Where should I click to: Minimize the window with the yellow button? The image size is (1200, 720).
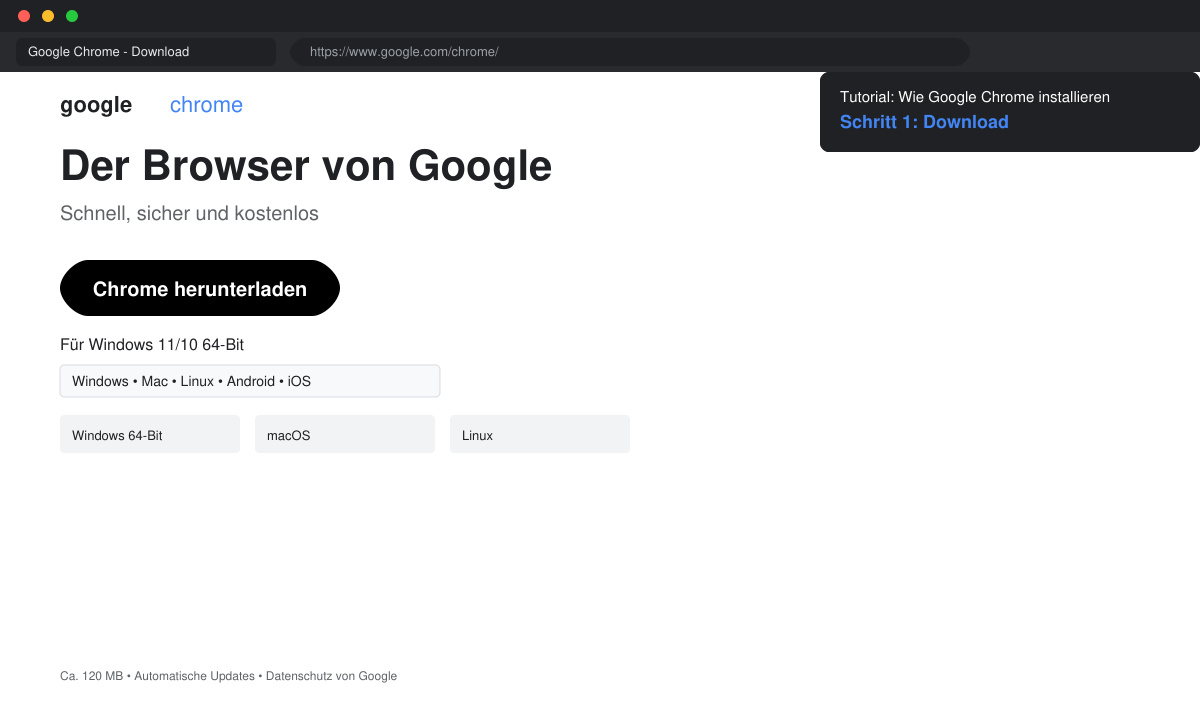click(48, 16)
